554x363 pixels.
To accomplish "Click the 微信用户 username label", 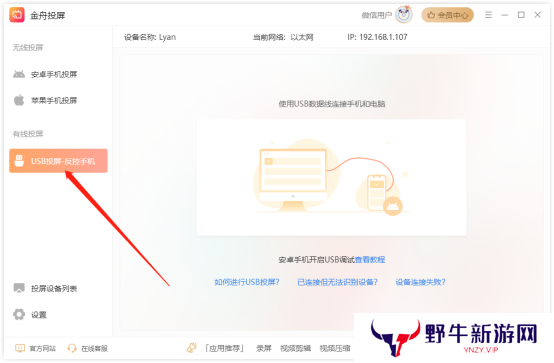I will tap(377, 15).
